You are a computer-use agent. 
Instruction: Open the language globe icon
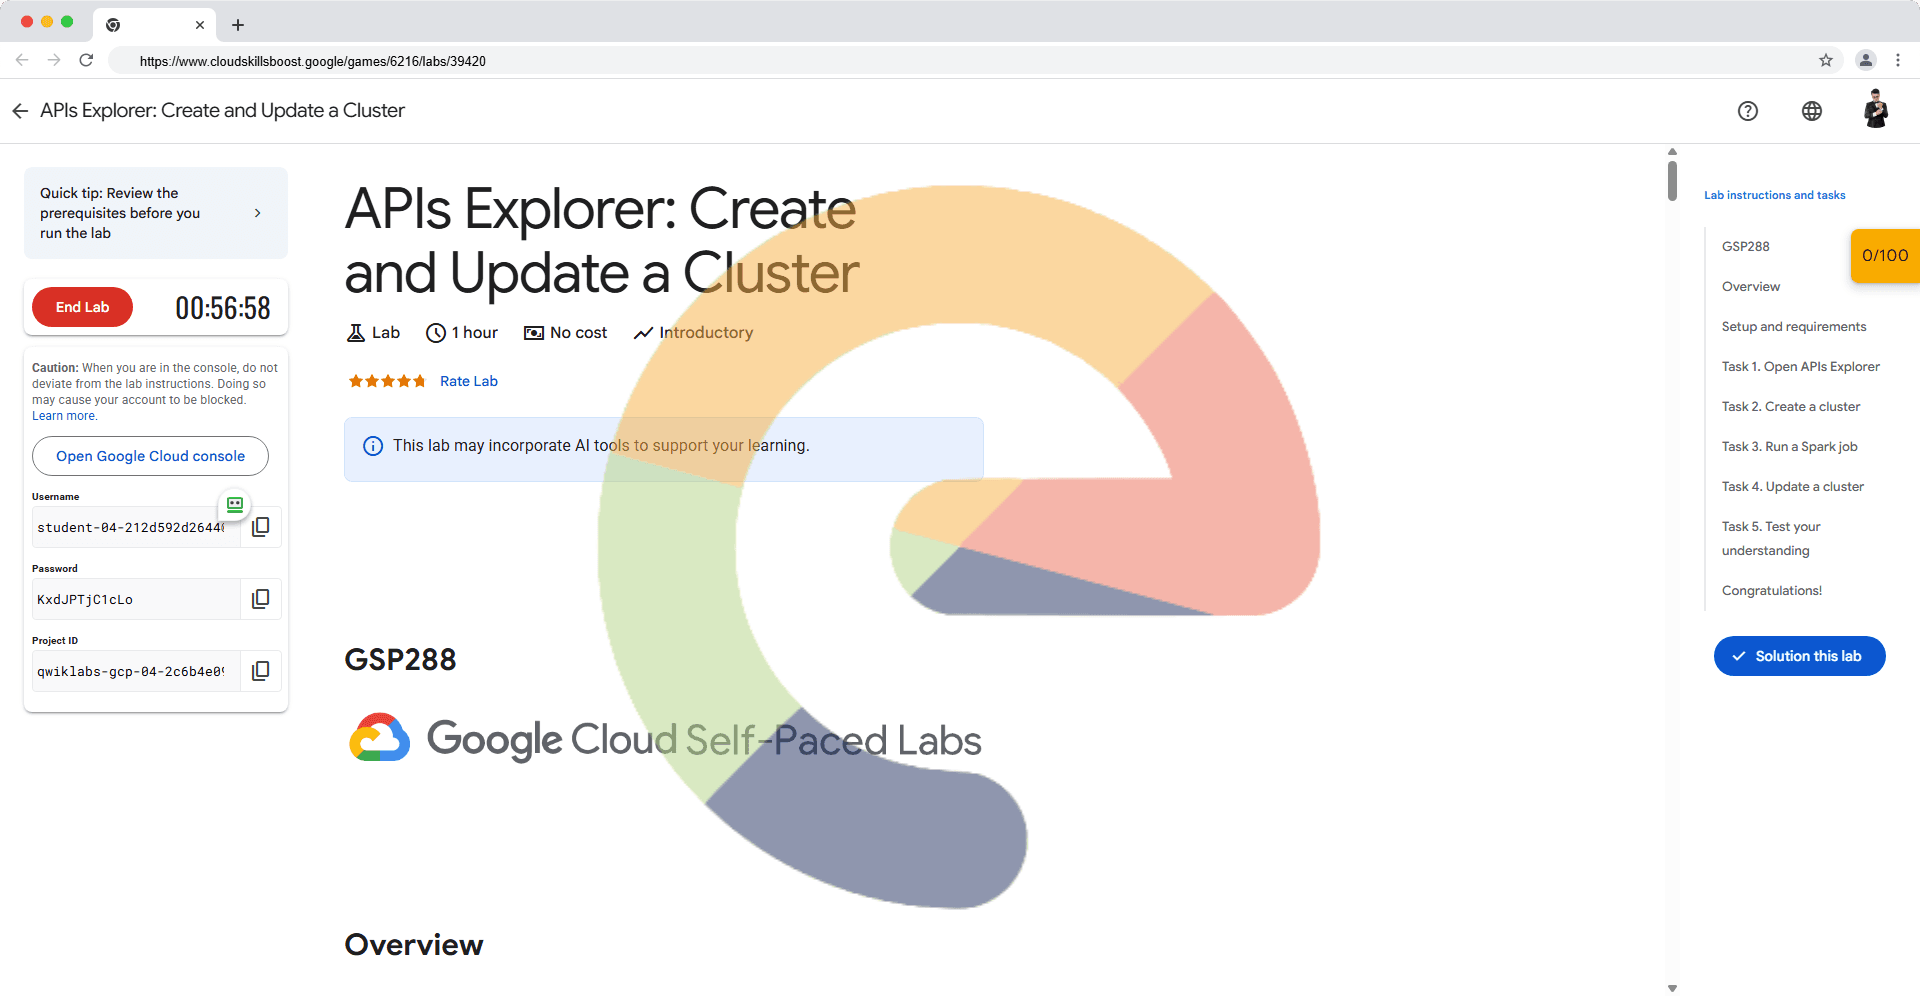pyautogui.click(x=1811, y=111)
